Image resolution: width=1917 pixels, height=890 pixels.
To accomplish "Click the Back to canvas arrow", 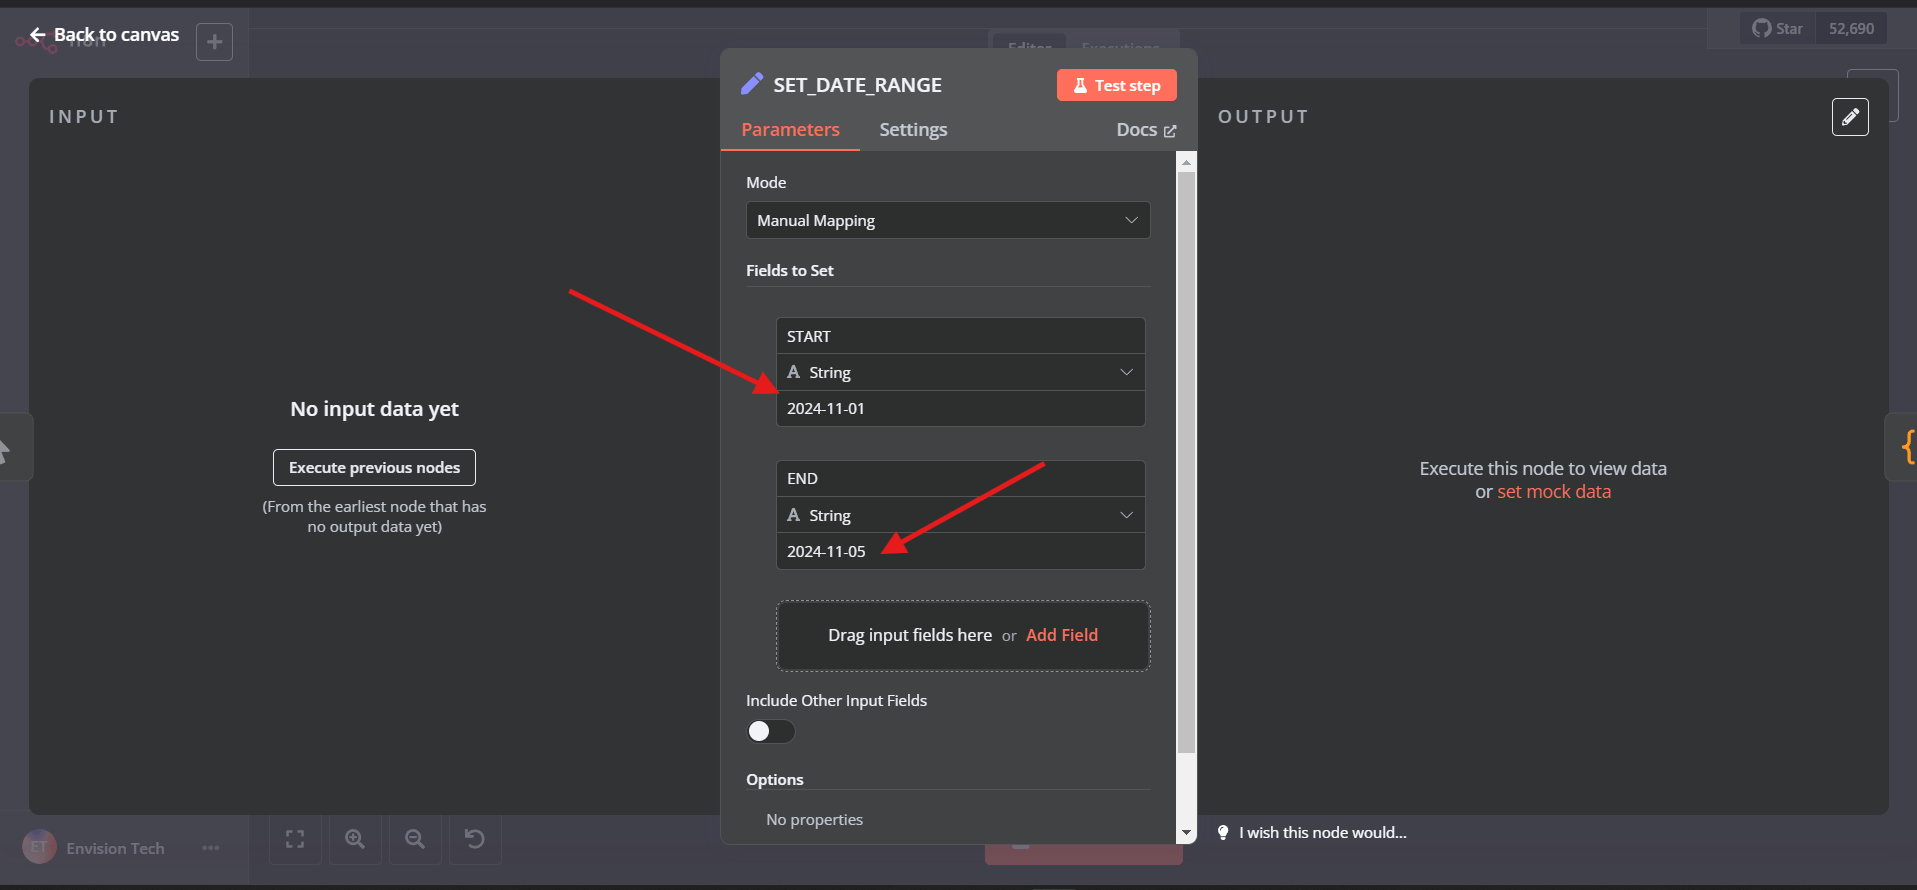I will pyautogui.click(x=38, y=35).
